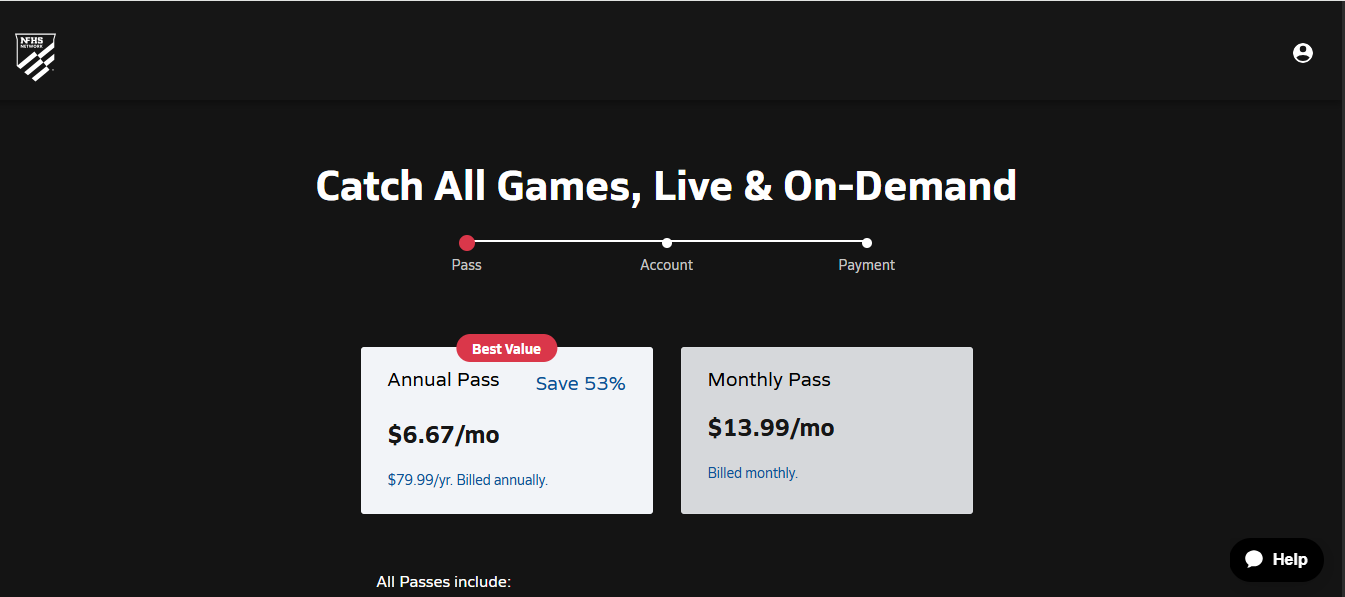Click the NFHS Network logo
The height and width of the screenshot is (597, 1345).
tap(36, 56)
